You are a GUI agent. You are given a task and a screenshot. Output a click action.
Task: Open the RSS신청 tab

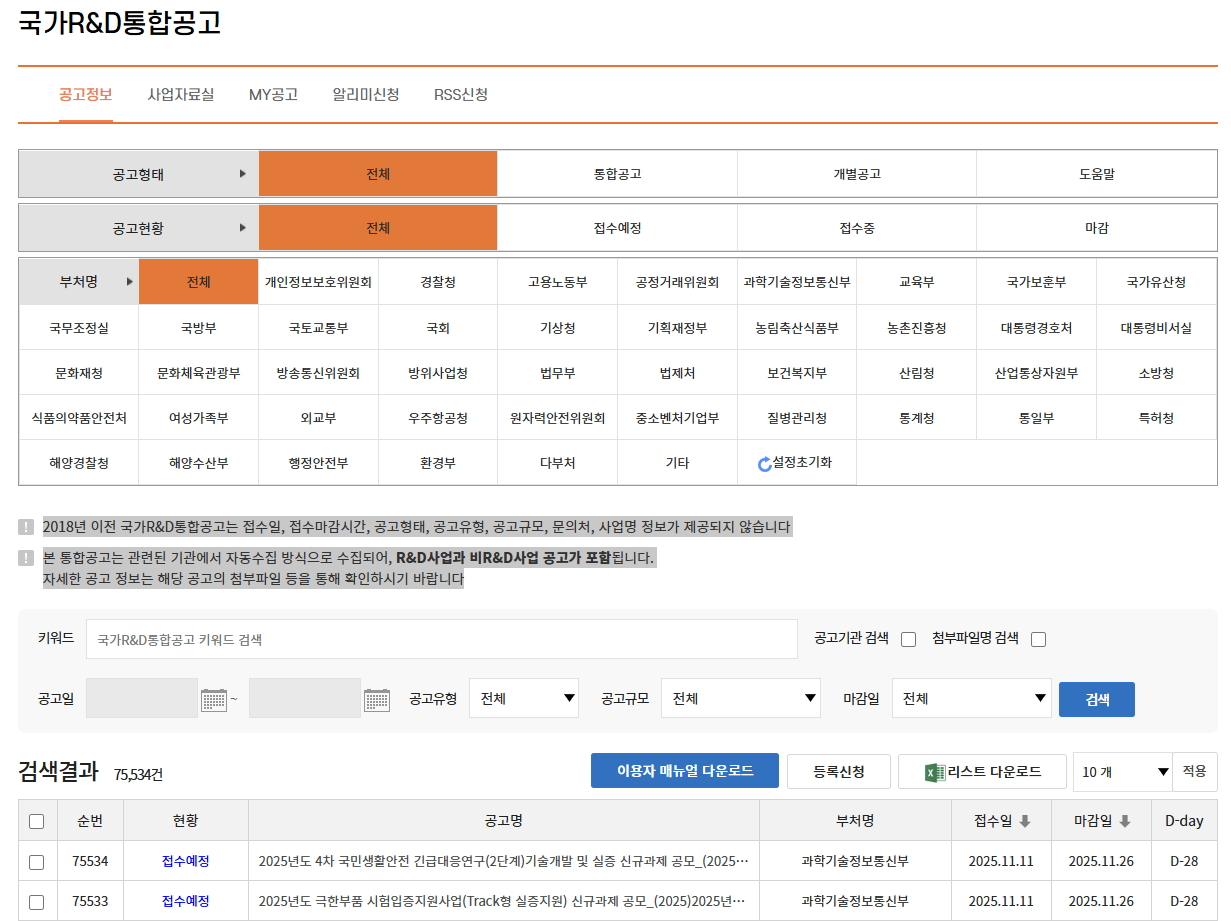click(461, 94)
